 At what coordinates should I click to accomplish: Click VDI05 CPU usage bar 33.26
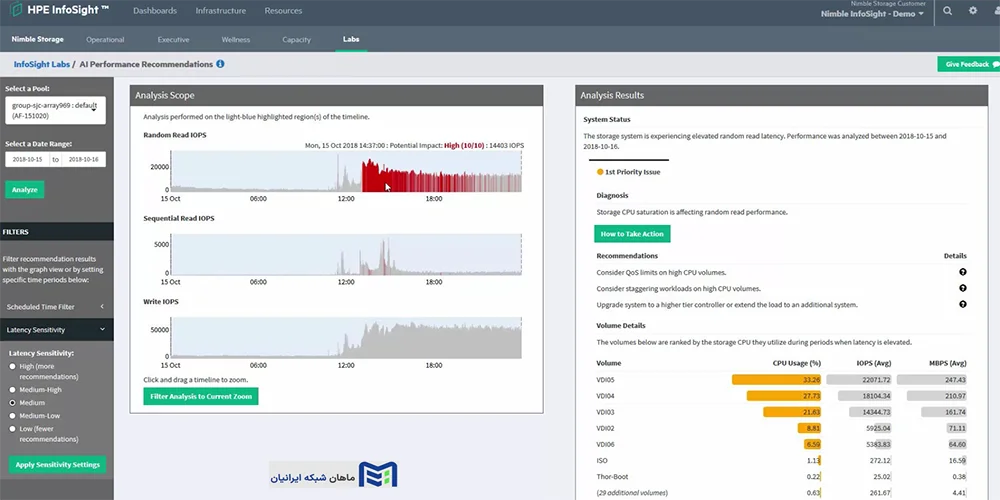(x=777, y=379)
